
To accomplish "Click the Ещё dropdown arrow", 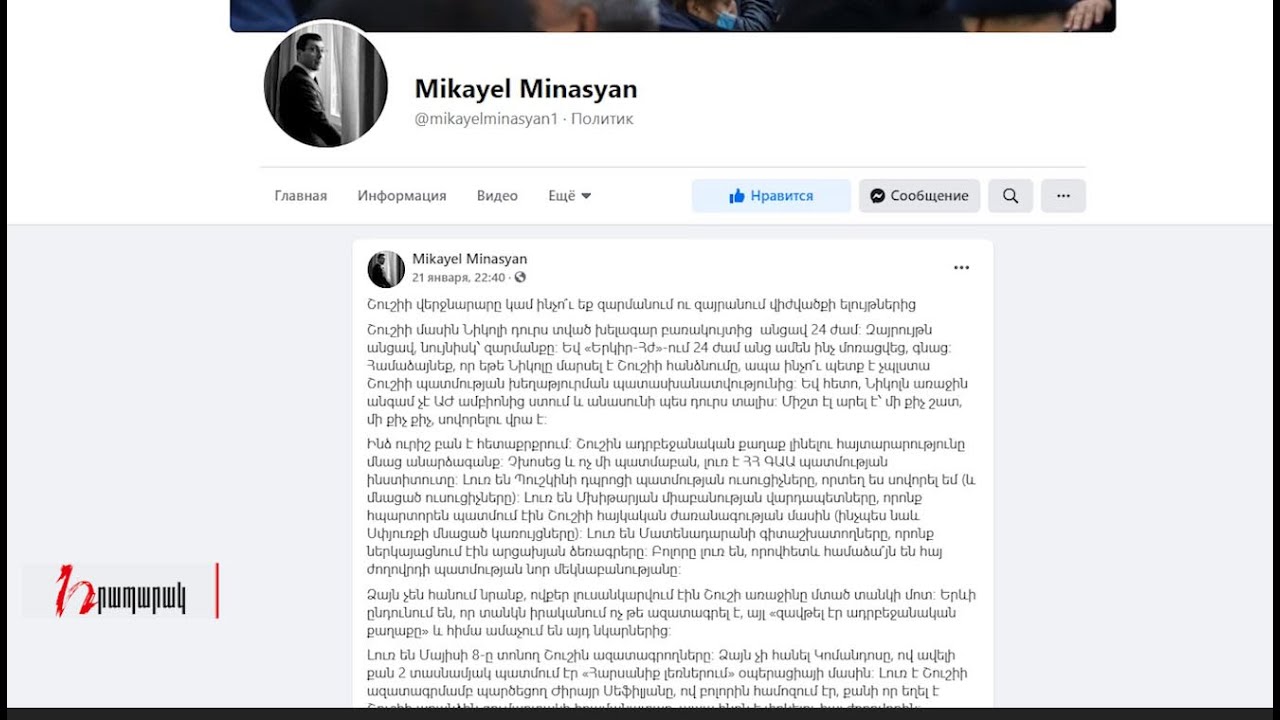I will [x=586, y=196].
